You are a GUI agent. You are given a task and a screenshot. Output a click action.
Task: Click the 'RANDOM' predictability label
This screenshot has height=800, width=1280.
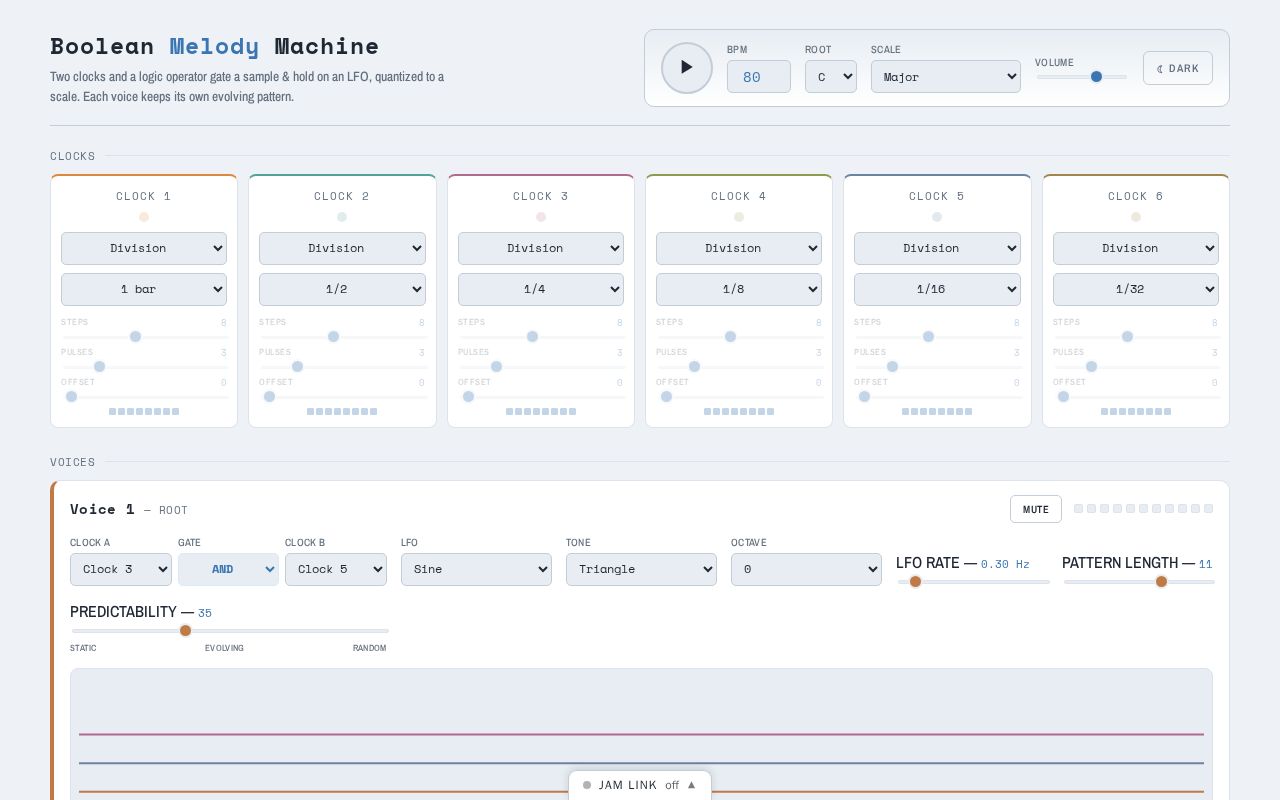coord(369,648)
